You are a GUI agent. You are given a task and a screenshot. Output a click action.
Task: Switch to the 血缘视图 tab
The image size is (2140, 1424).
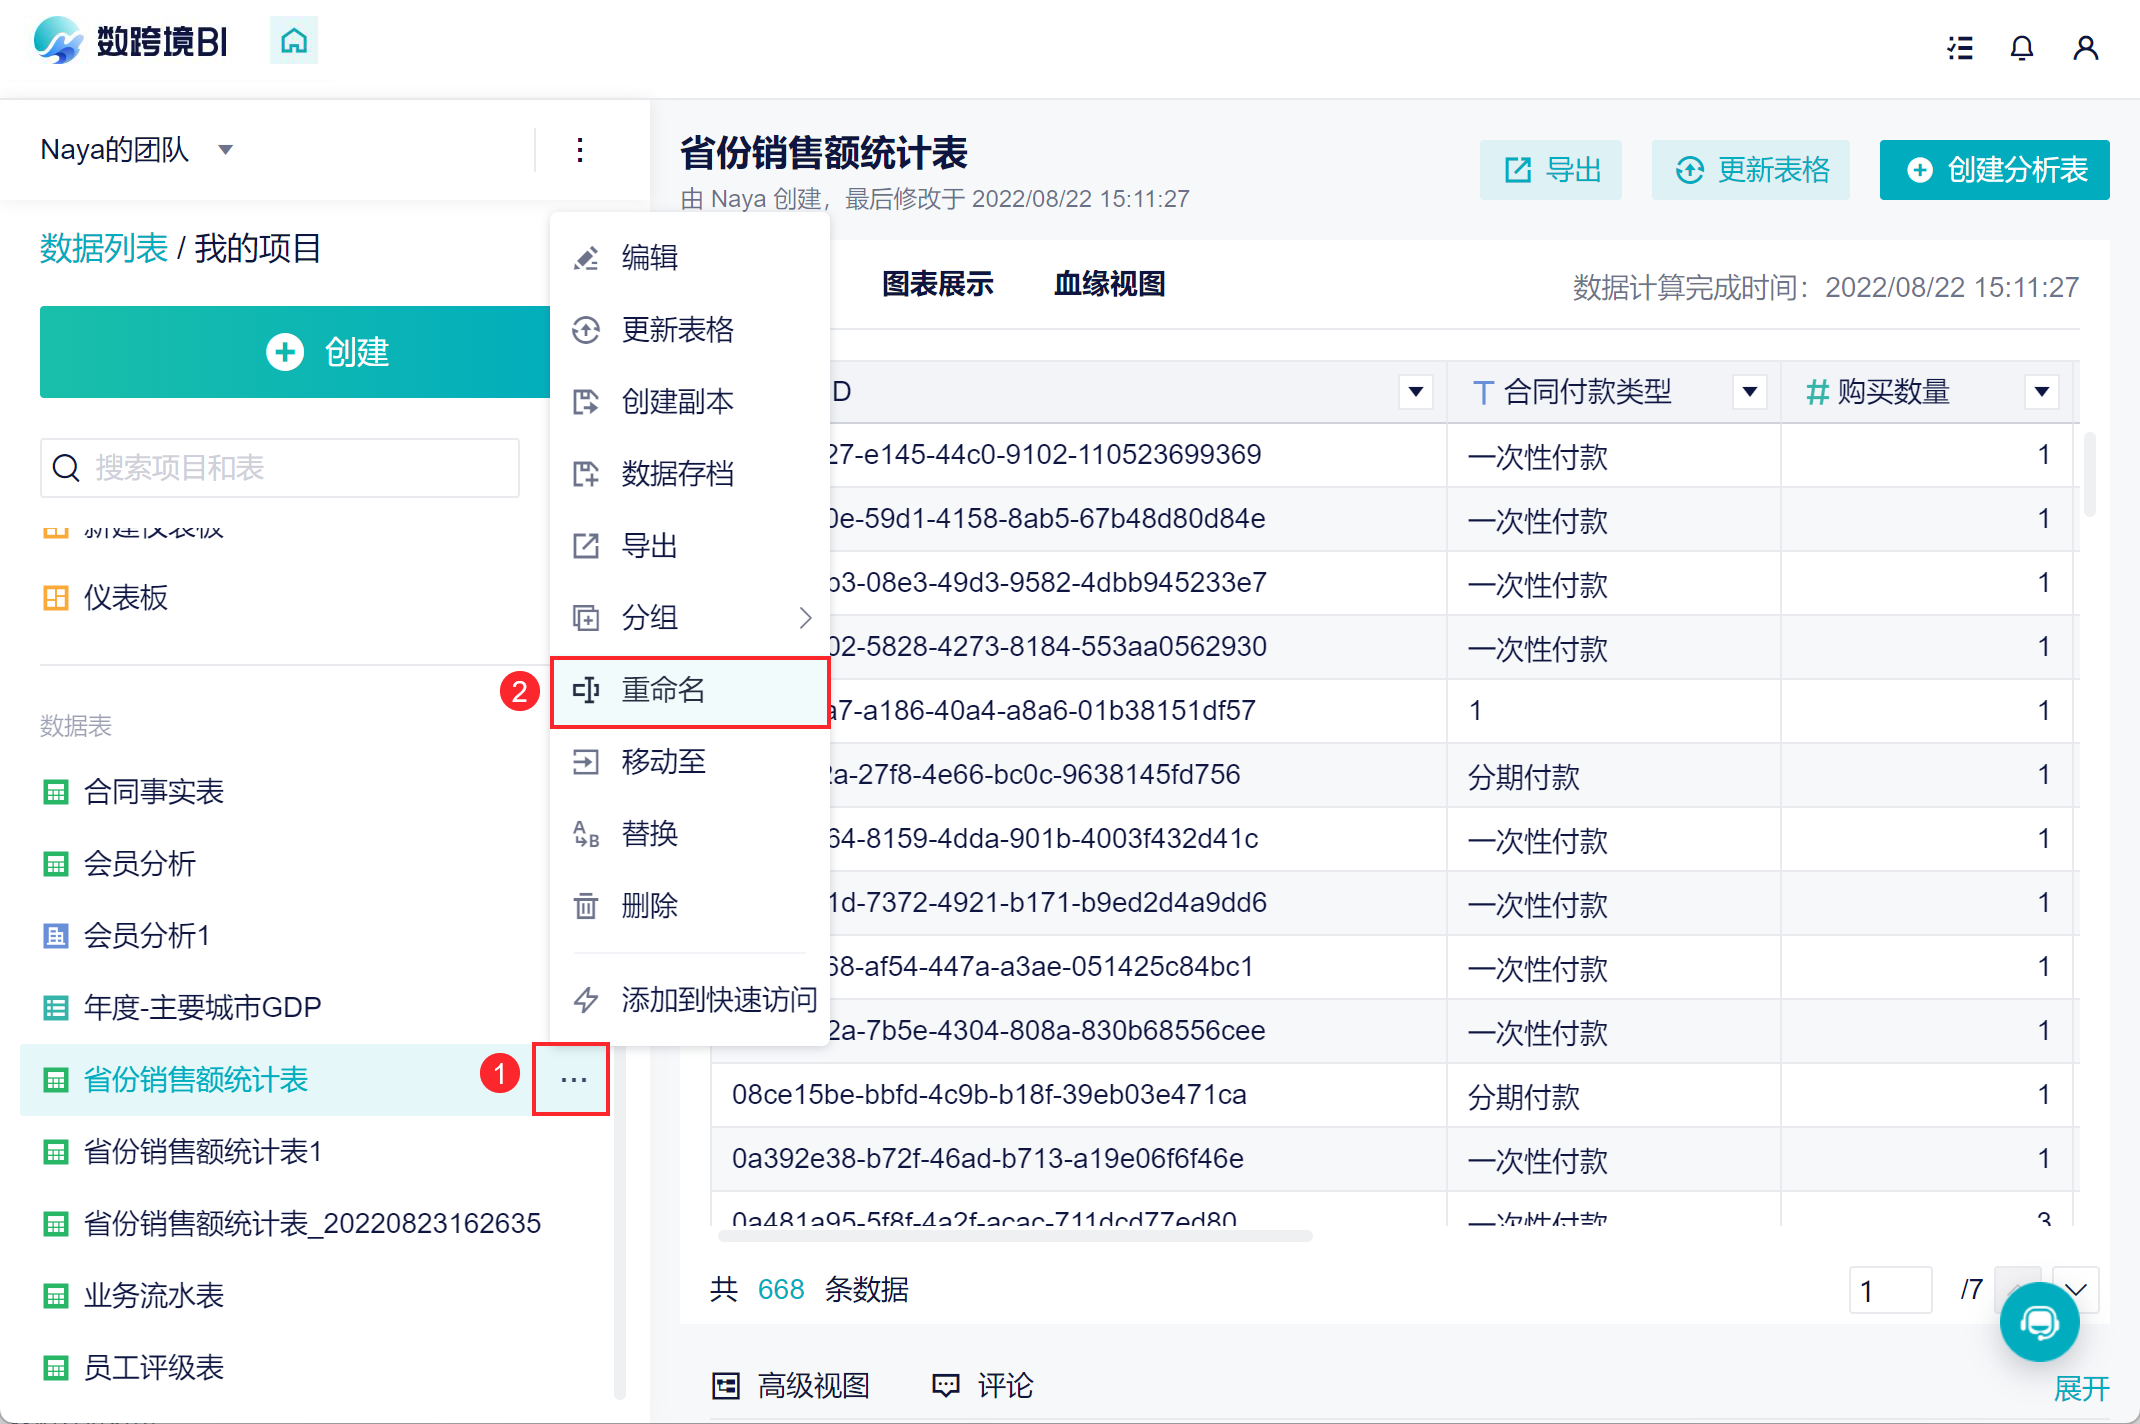click(x=1109, y=284)
